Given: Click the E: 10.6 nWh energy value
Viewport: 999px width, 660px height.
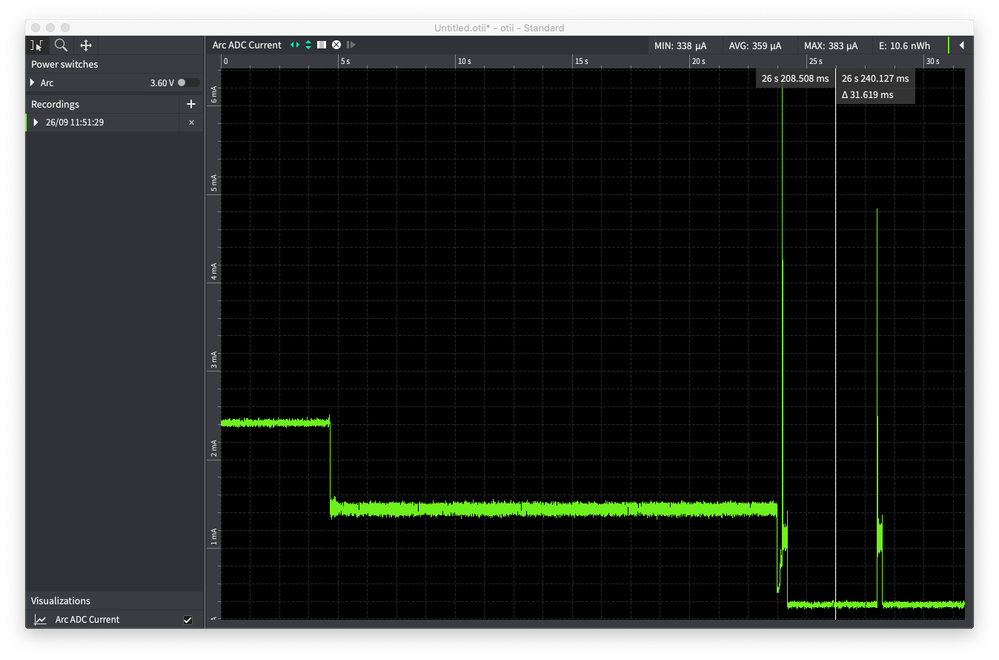Looking at the screenshot, I should click(904, 46).
